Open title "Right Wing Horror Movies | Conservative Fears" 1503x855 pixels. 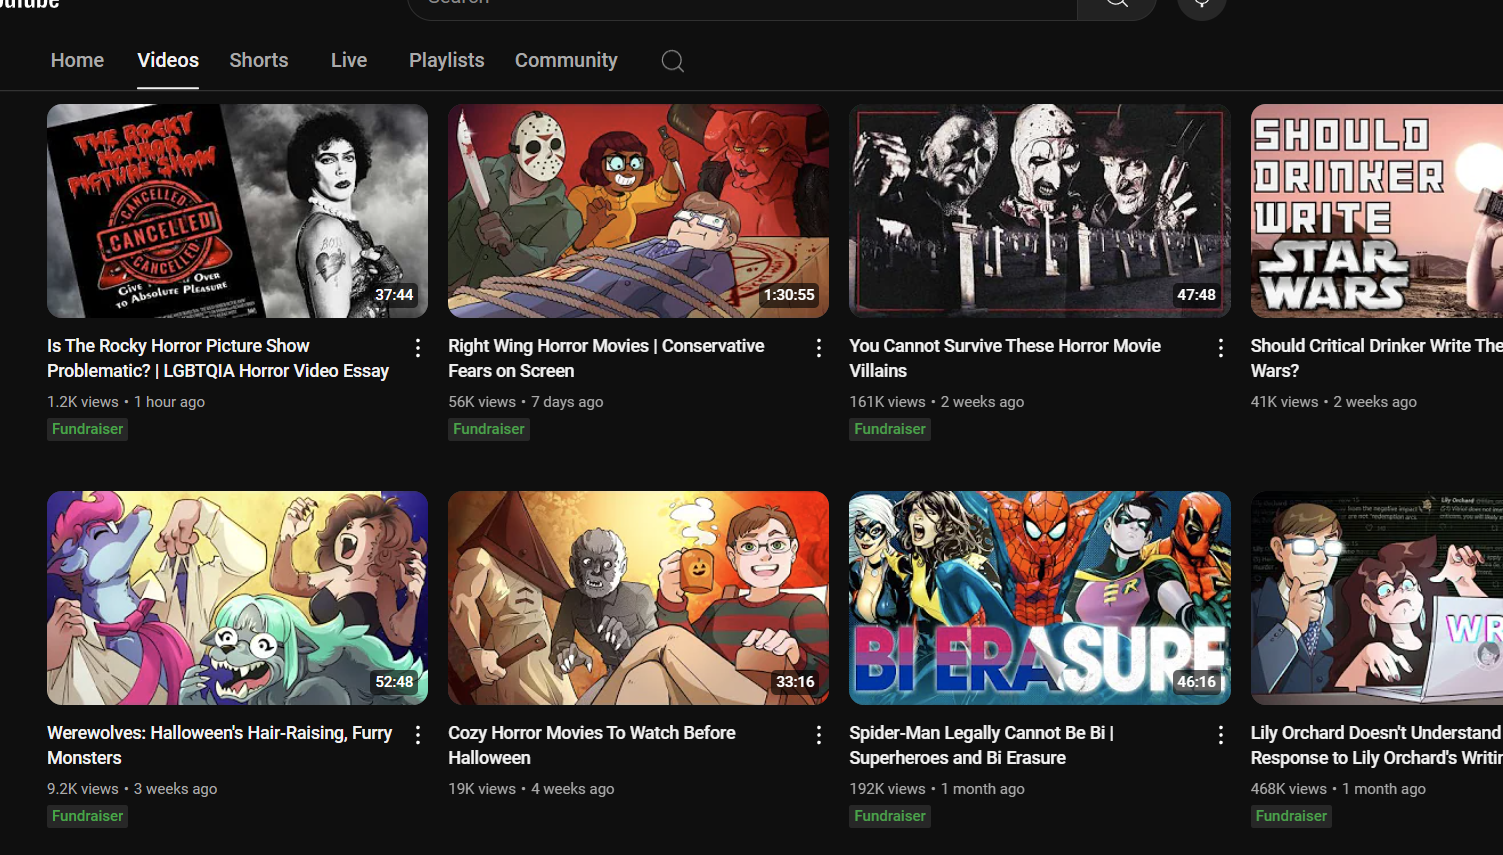(x=606, y=358)
